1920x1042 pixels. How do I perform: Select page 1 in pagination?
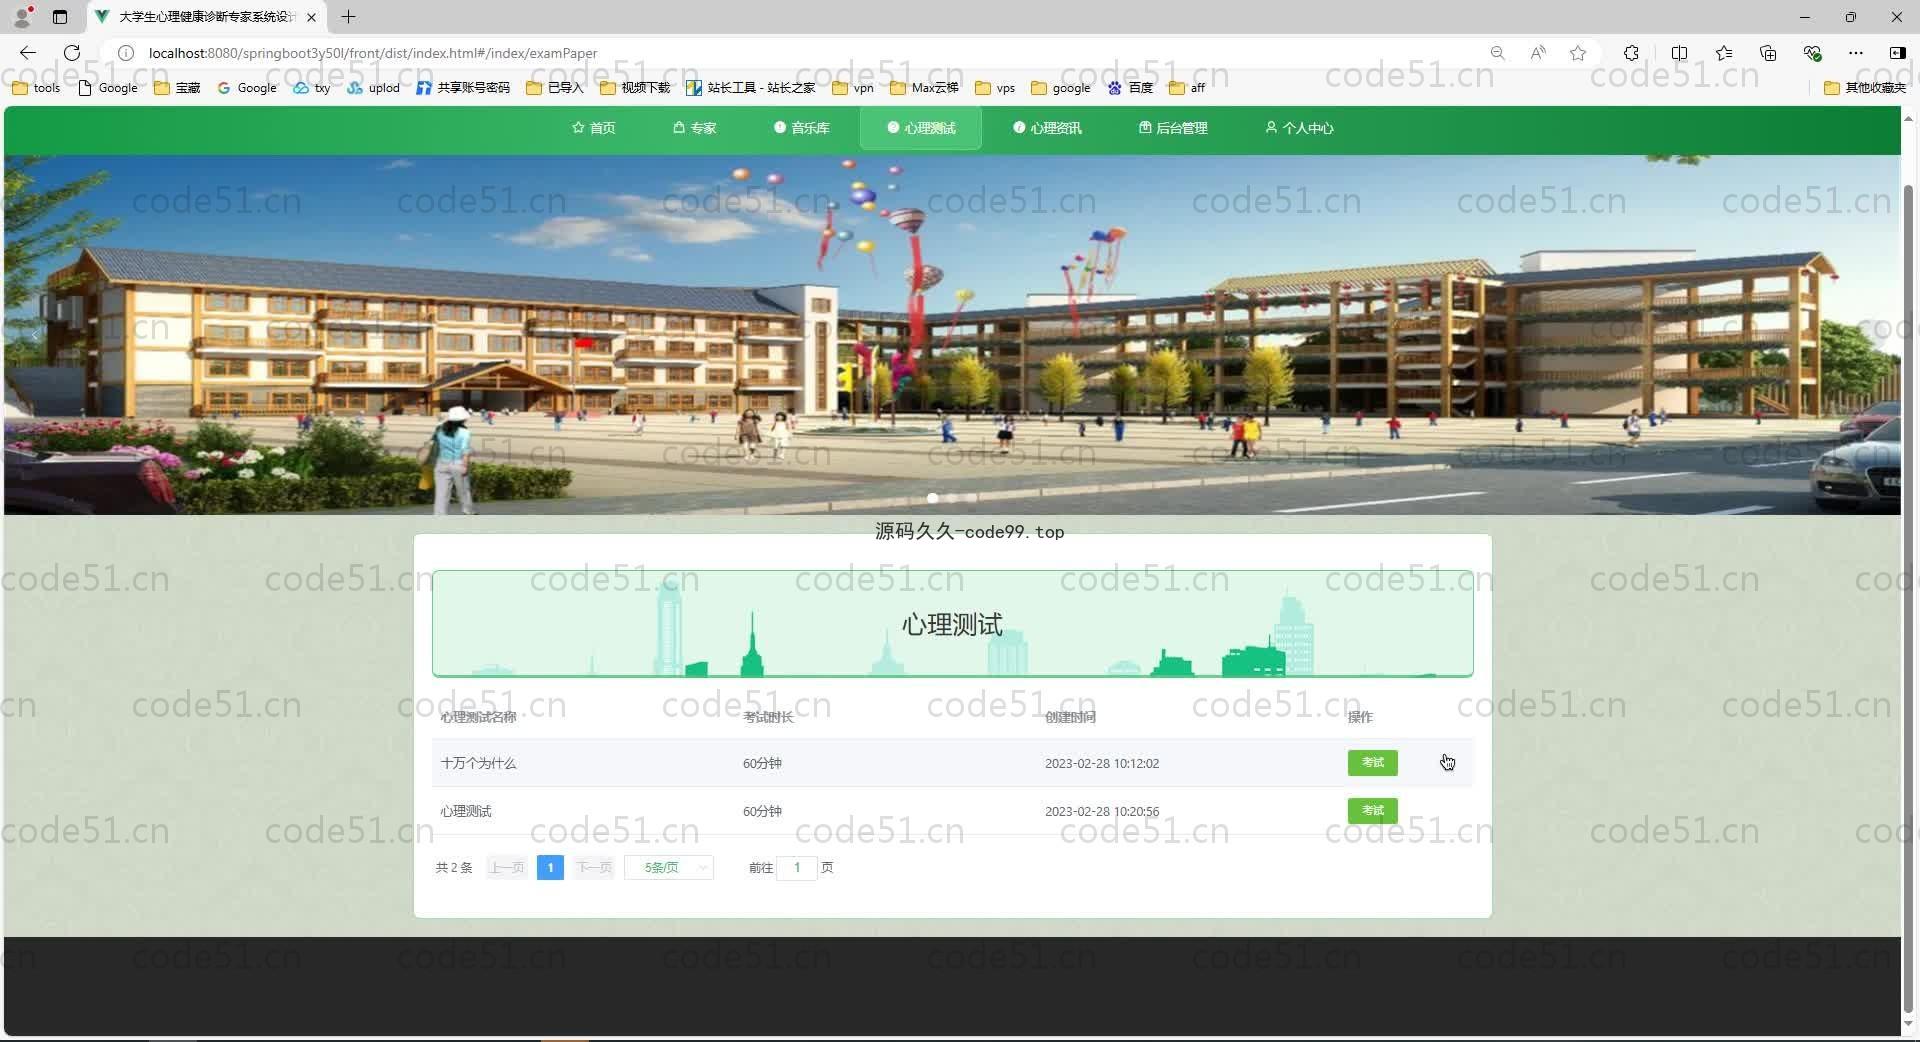pyautogui.click(x=550, y=868)
